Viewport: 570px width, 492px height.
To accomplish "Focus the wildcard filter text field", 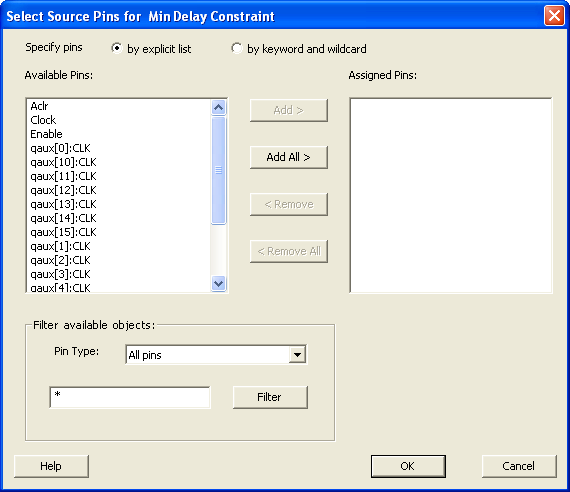I will tap(130, 397).
